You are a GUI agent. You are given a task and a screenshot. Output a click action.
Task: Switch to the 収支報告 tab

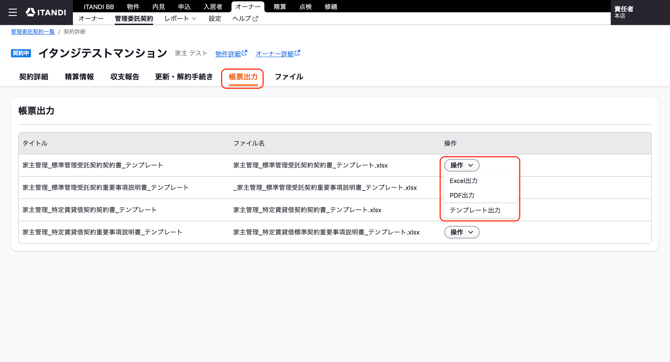pyautogui.click(x=125, y=77)
